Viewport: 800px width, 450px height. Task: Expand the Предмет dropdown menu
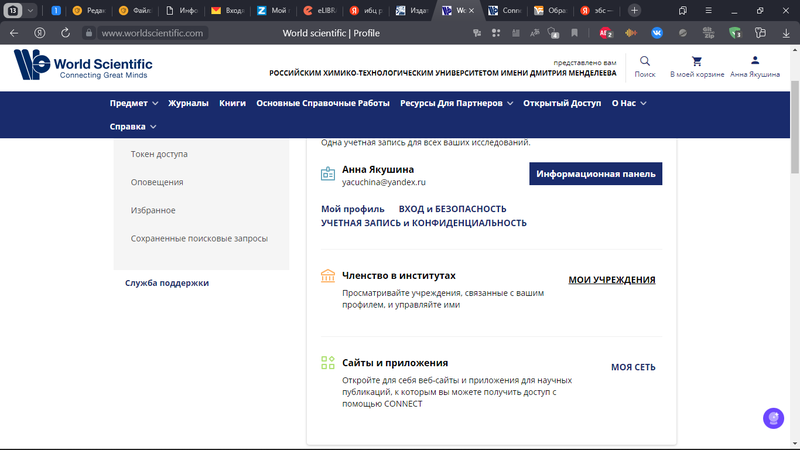[134, 103]
